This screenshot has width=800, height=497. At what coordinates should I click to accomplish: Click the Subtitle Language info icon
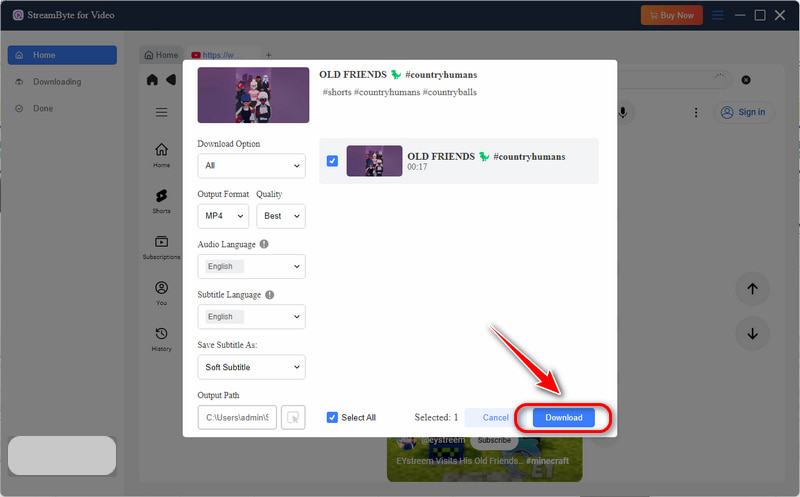tap(269, 294)
